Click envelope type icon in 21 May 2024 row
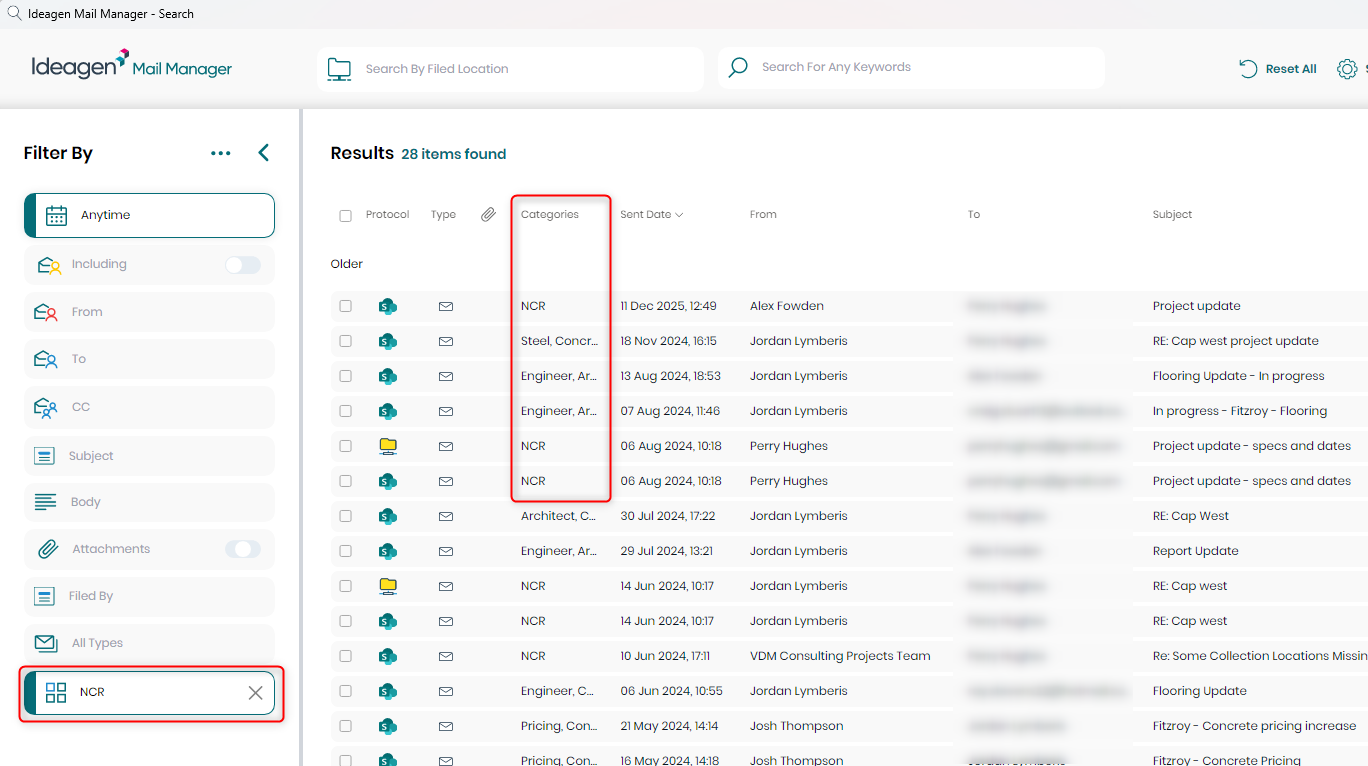The image size is (1368, 766). coord(446,726)
